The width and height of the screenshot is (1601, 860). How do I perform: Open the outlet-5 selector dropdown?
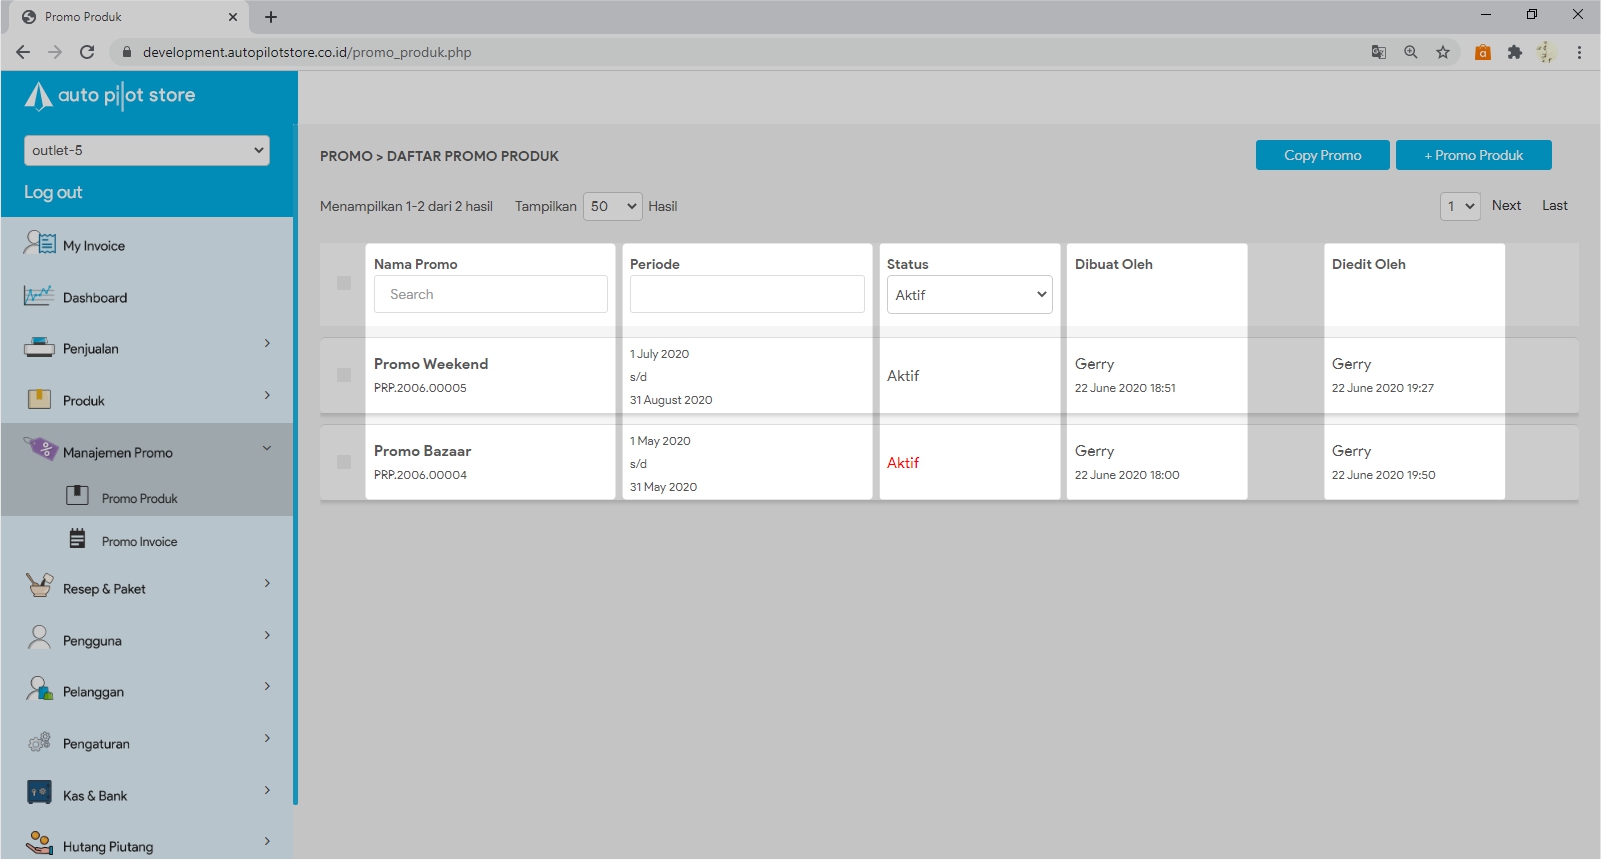(147, 150)
